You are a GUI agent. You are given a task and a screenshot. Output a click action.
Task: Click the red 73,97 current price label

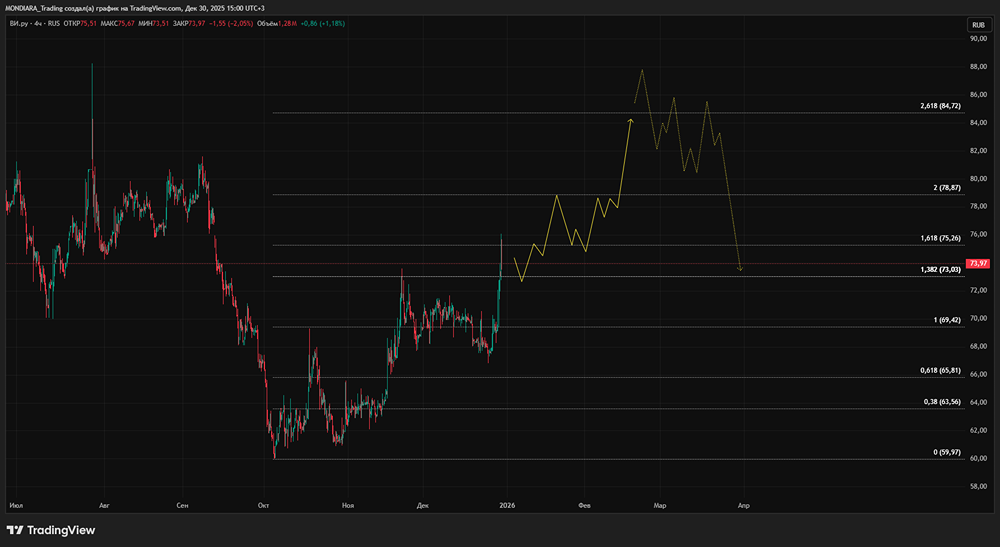click(x=978, y=263)
